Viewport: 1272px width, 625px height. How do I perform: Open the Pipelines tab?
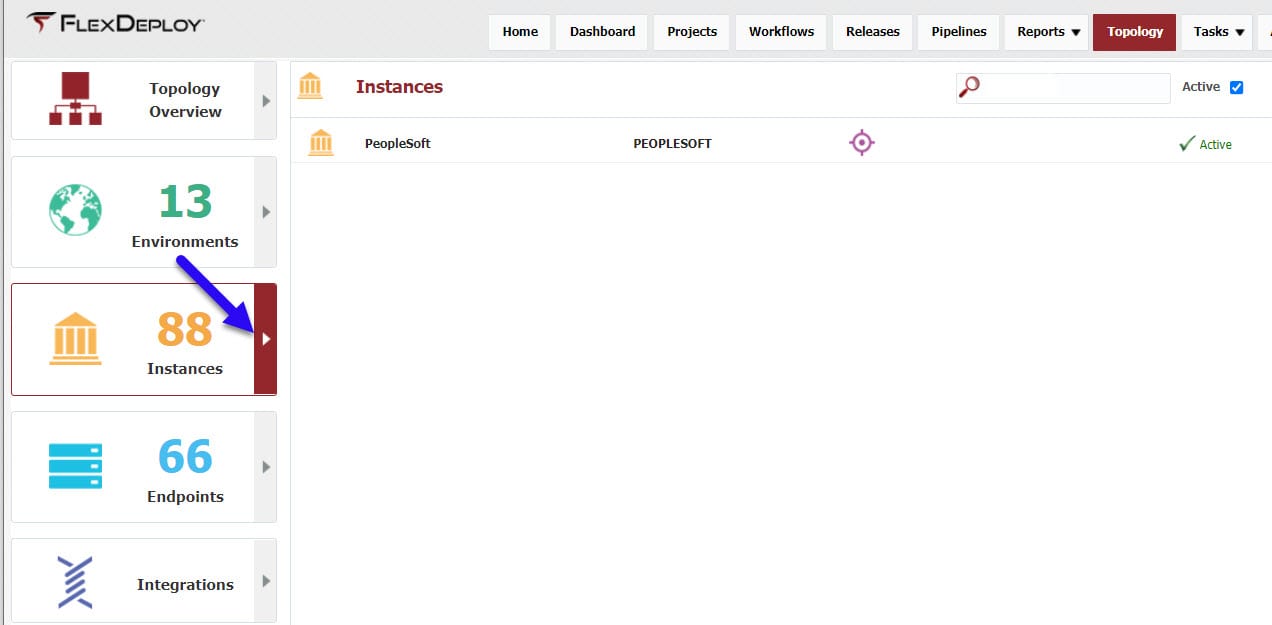[x=959, y=32]
